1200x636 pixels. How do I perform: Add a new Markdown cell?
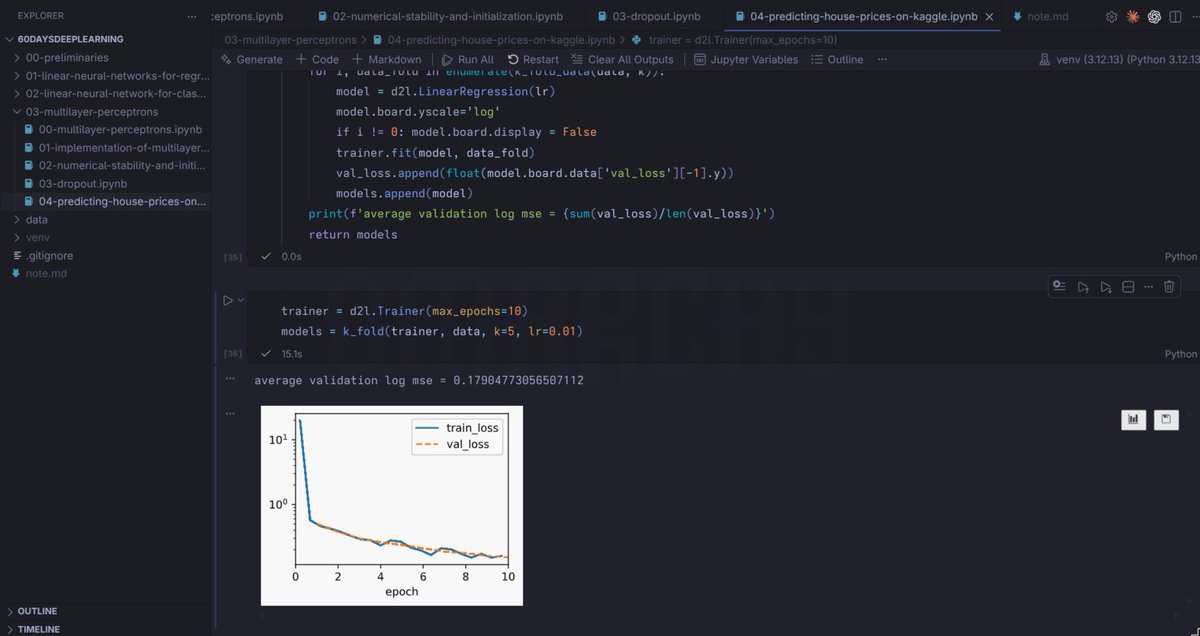click(x=387, y=59)
